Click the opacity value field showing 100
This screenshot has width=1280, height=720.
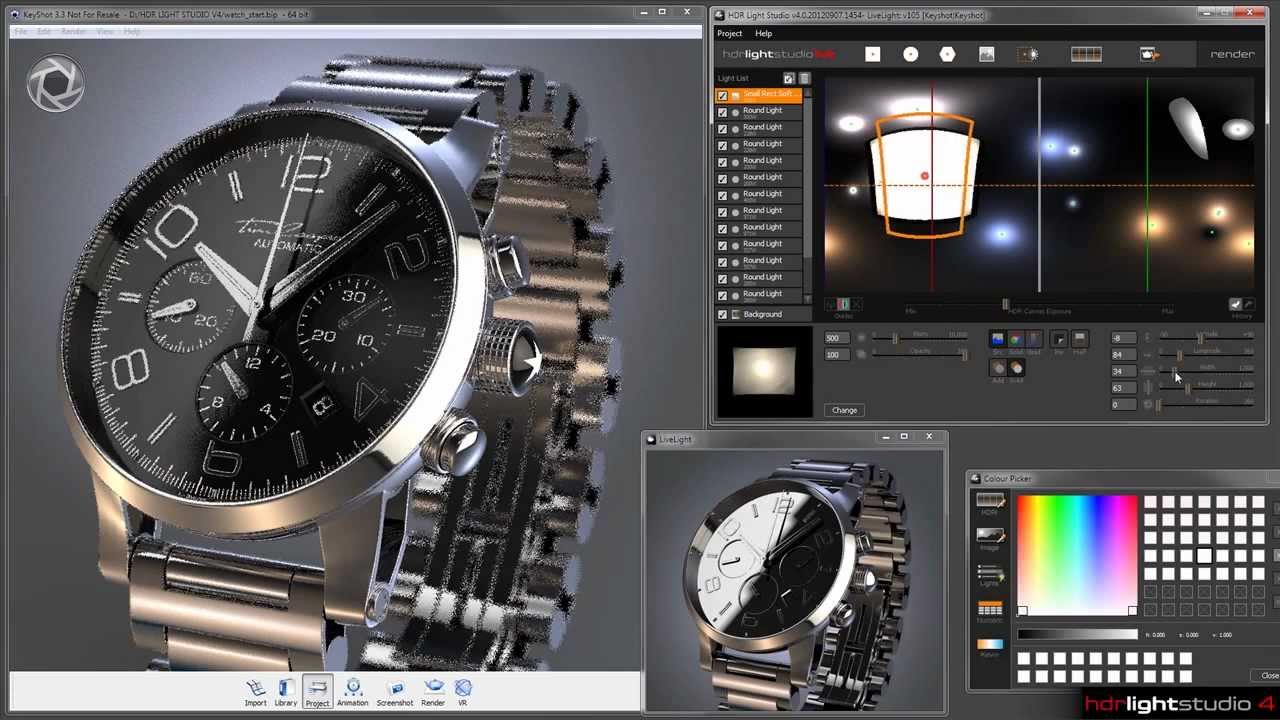tap(837, 355)
